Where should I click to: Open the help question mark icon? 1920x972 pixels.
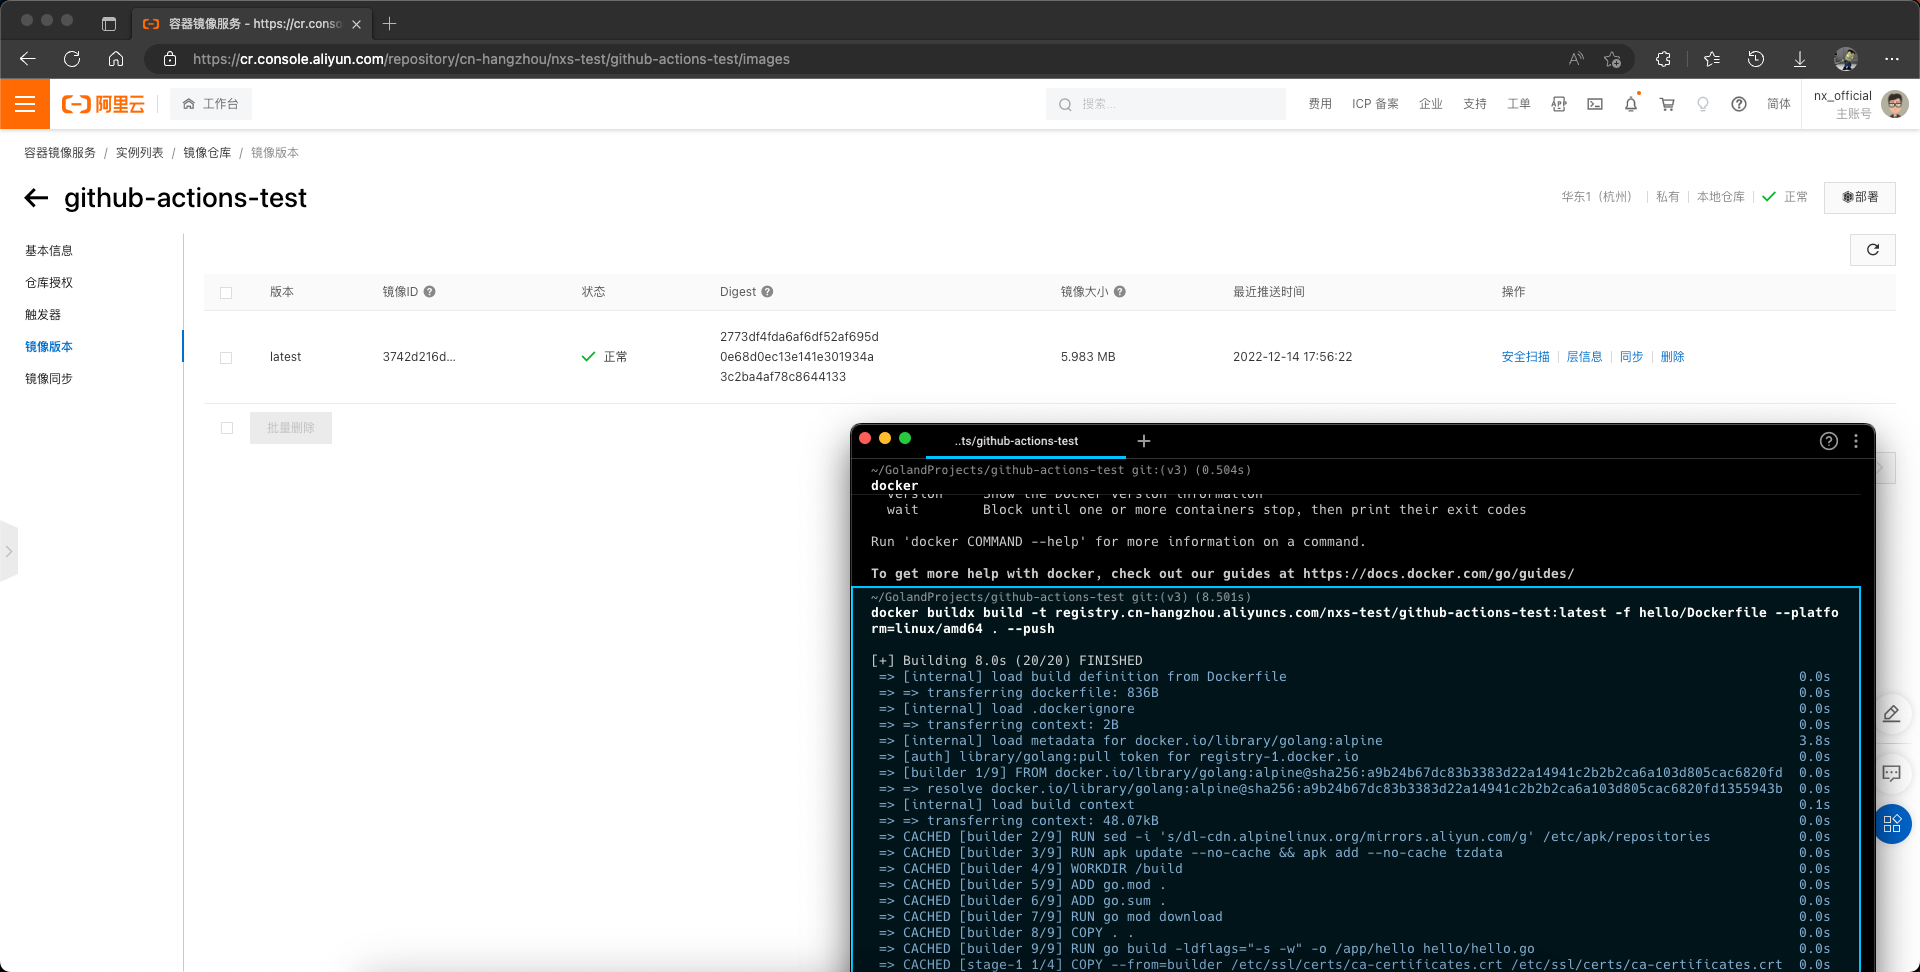1739,104
